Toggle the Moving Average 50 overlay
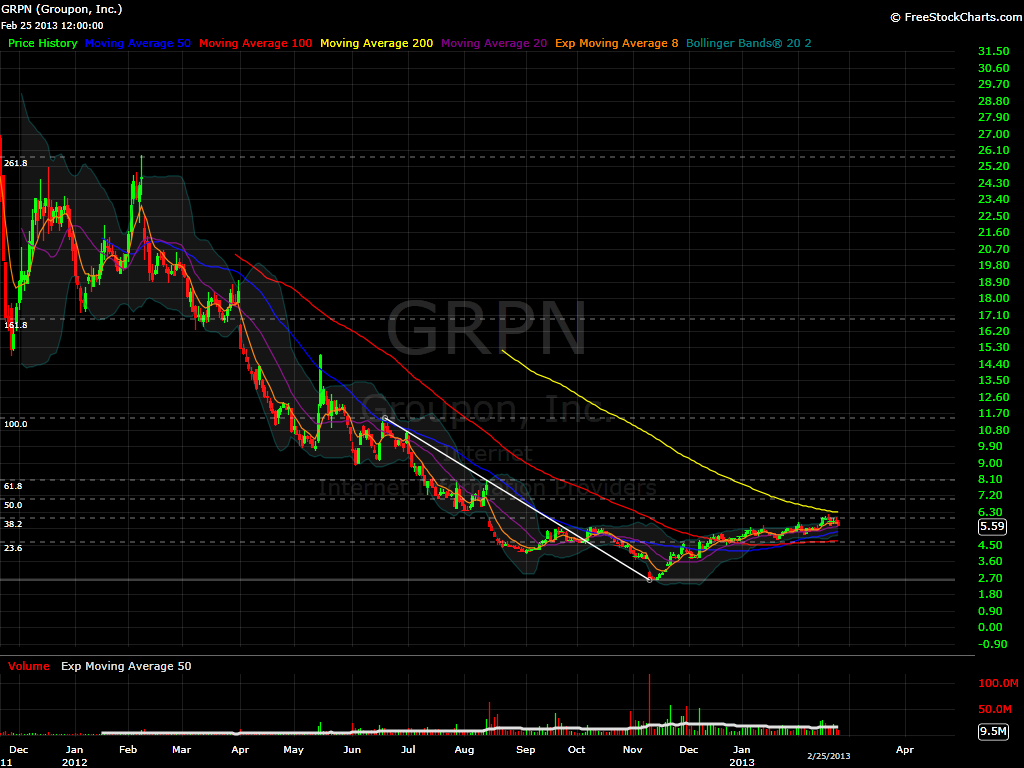Image resolution: width=1024 pixels, height=768 pixels. [x=138, y=43]
